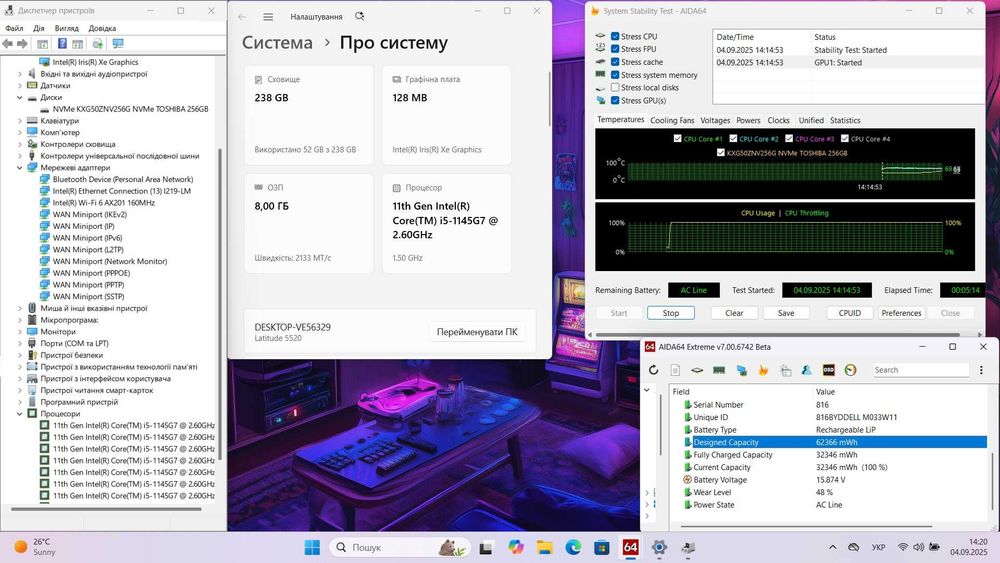Open the gauge benchmark icon in AIDA64 toolbar
The height and width of the screenshot is (563, 1000).
click(850, 370)
